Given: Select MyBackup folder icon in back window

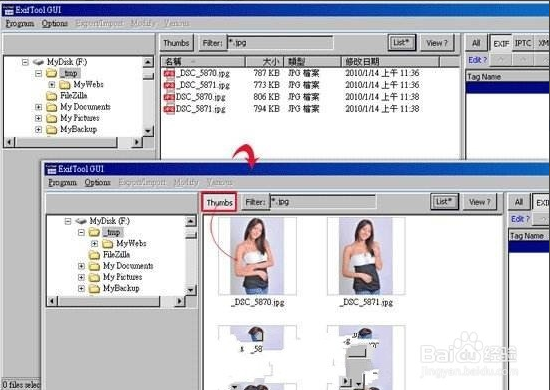Looking at the screenshot, I should pyautogui.click(x=52, y=129).
